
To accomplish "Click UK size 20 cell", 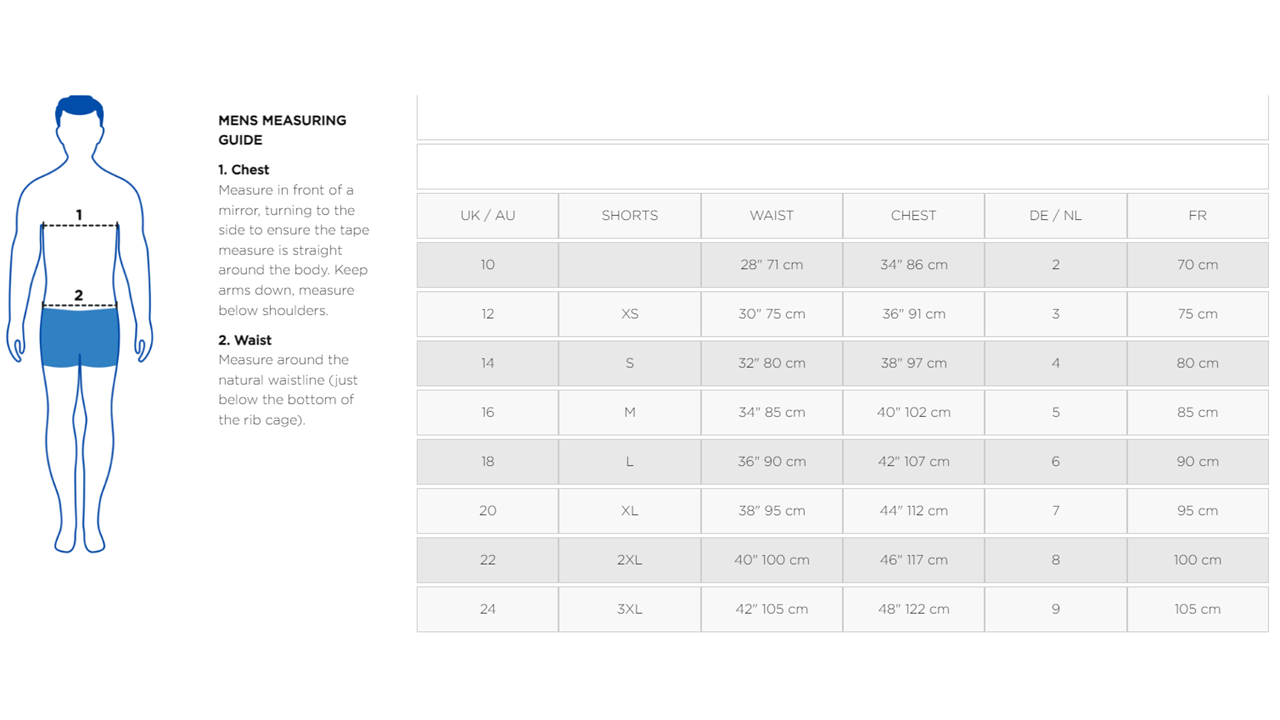I will [487, 510].
